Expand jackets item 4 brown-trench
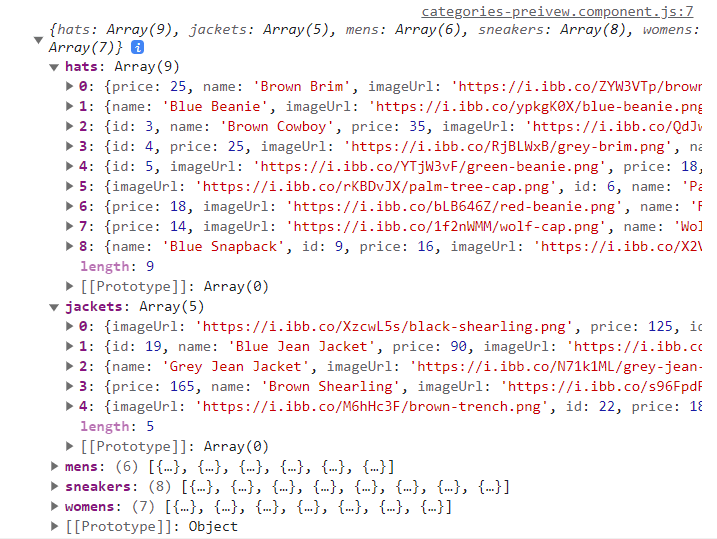 (70, 406)
